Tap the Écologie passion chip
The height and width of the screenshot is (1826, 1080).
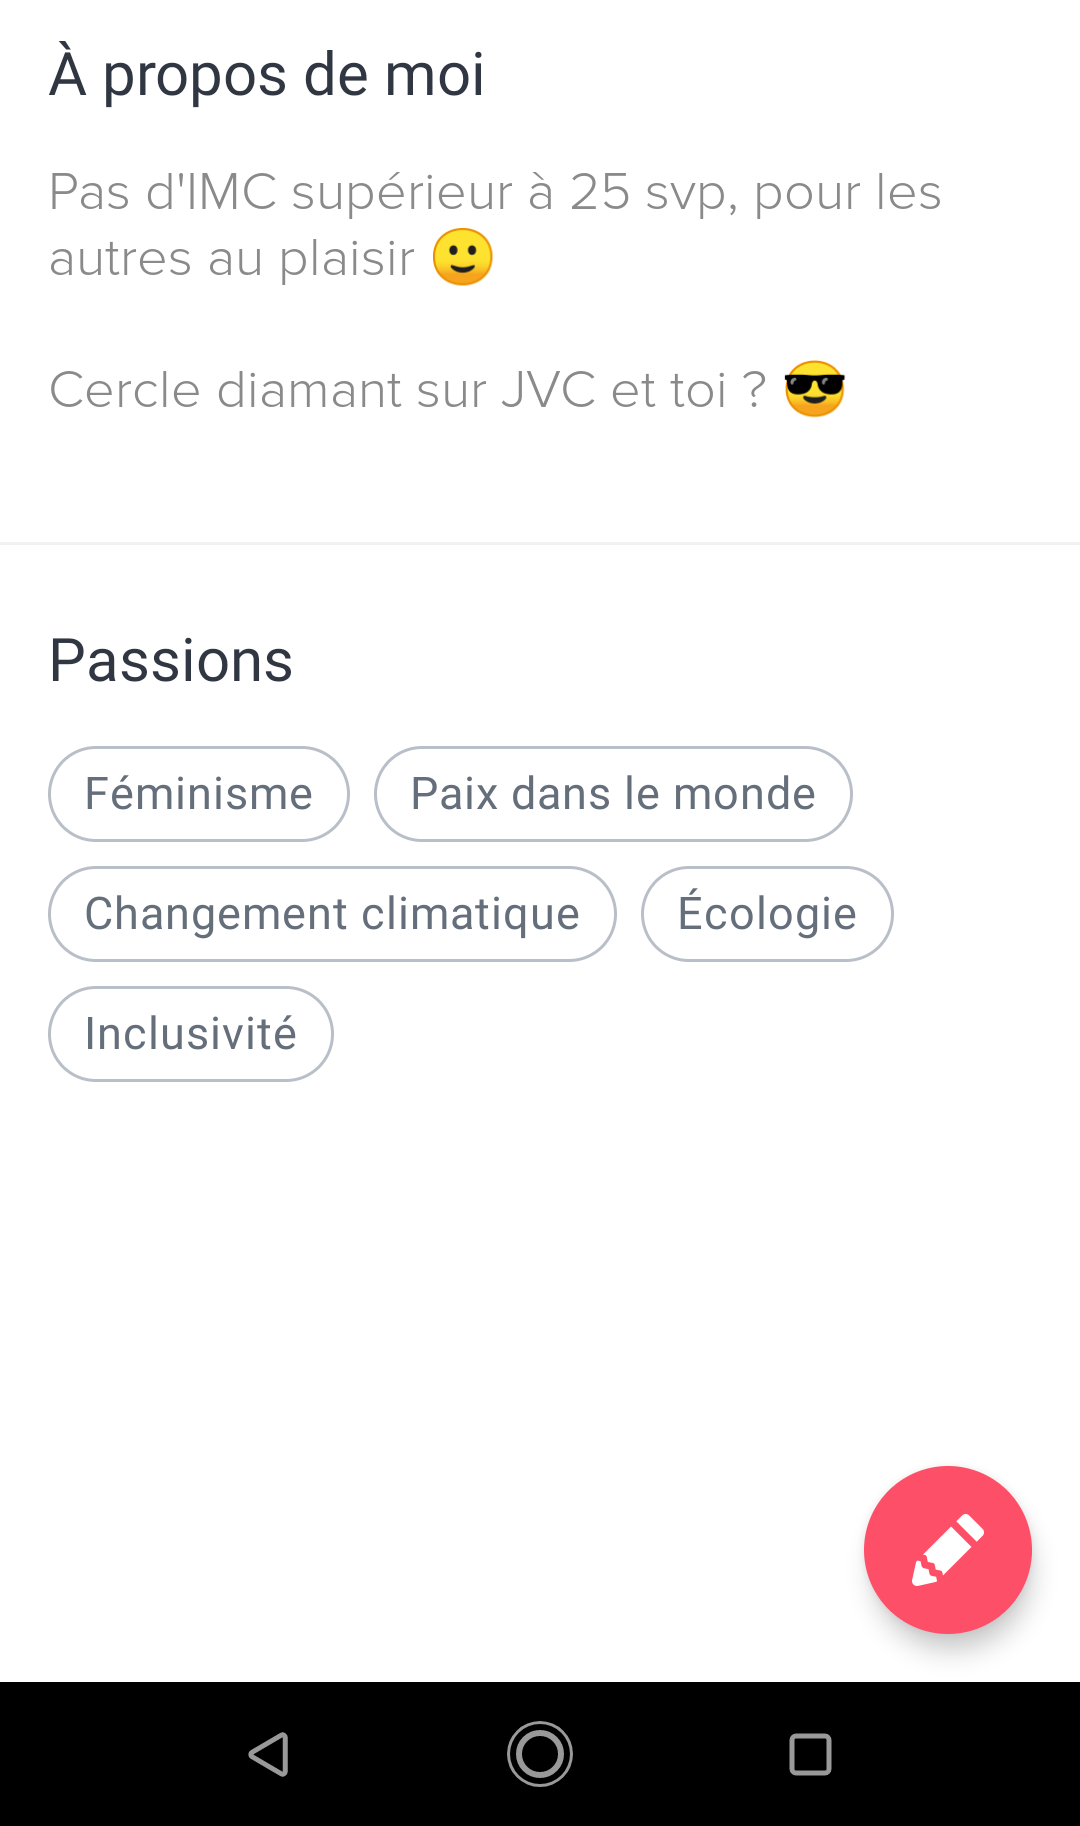pyautogui.click(x=767, y=914)
